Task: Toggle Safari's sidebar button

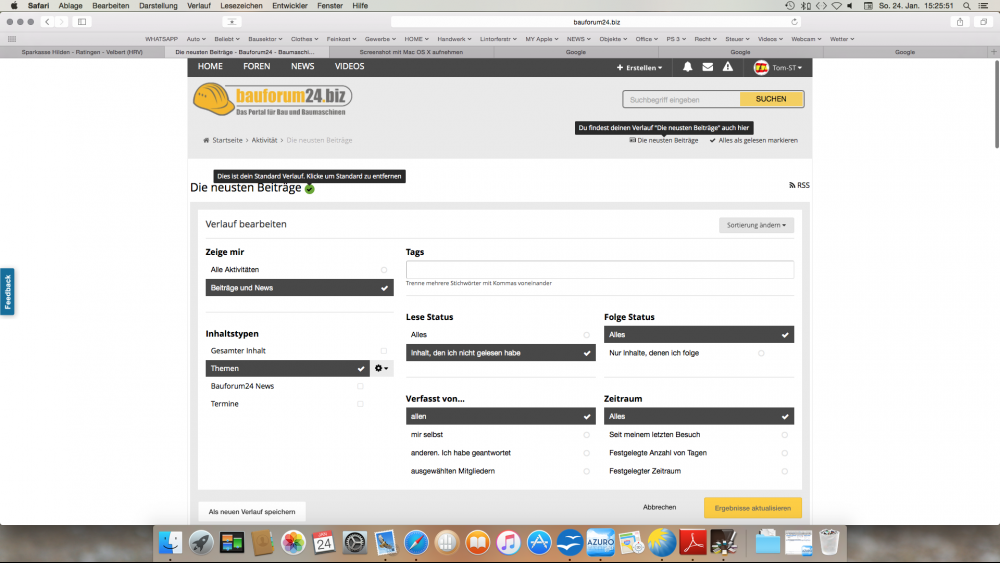Action: click(82, 22)
